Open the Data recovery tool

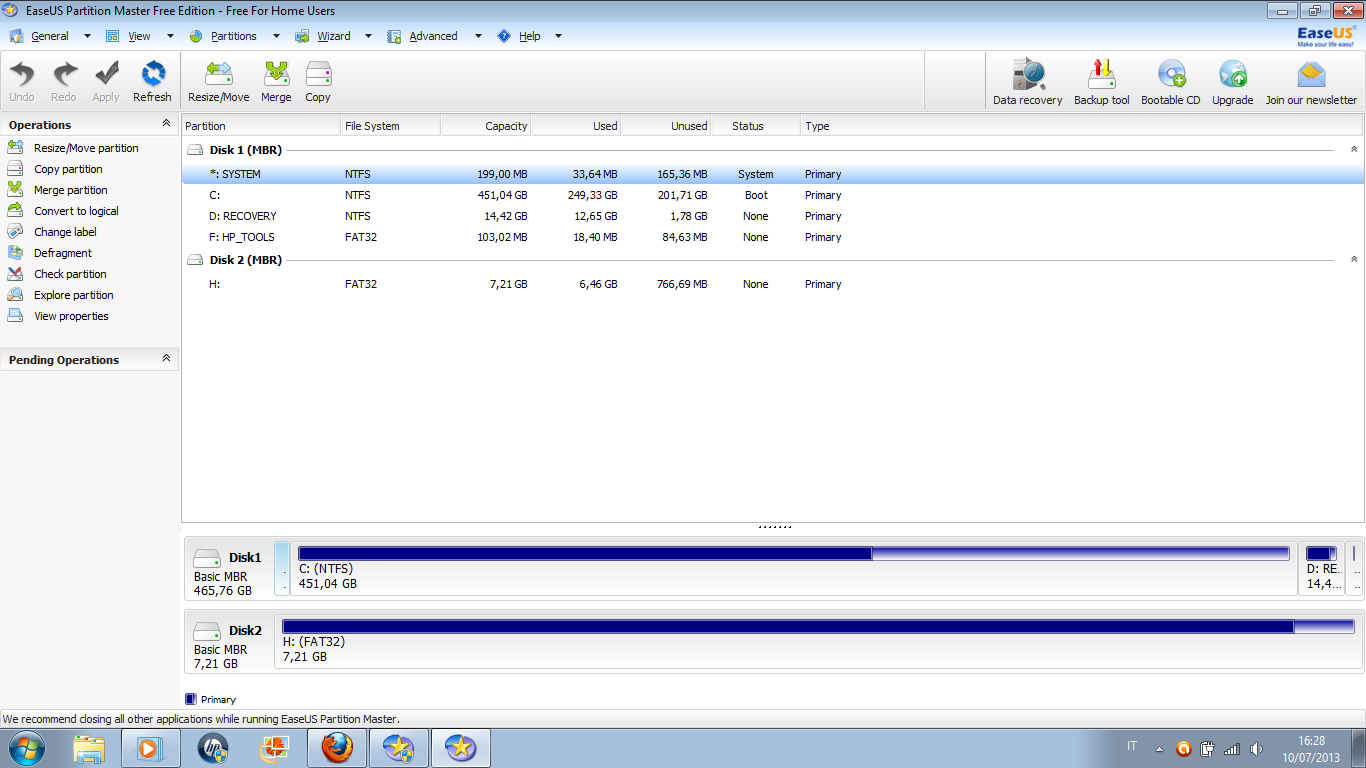tap(1027, 82)
